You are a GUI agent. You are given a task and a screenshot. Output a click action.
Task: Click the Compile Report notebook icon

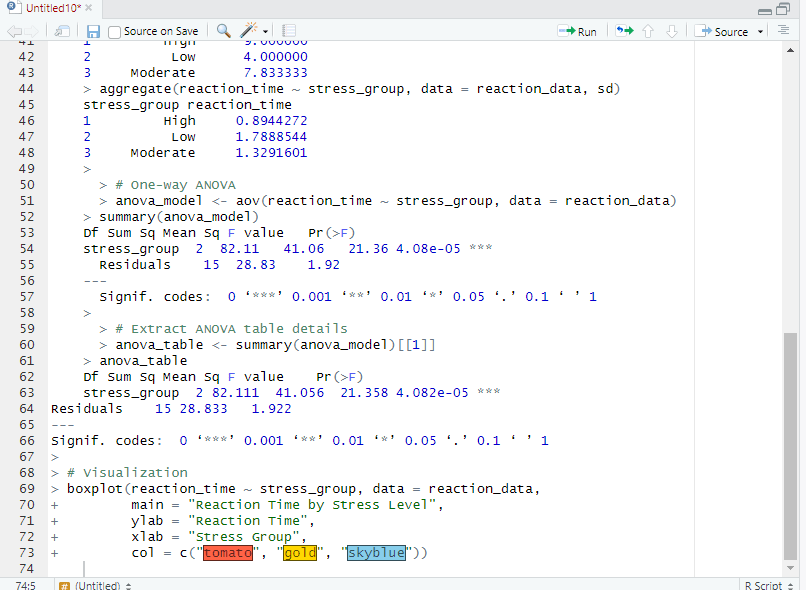[291, 31]
